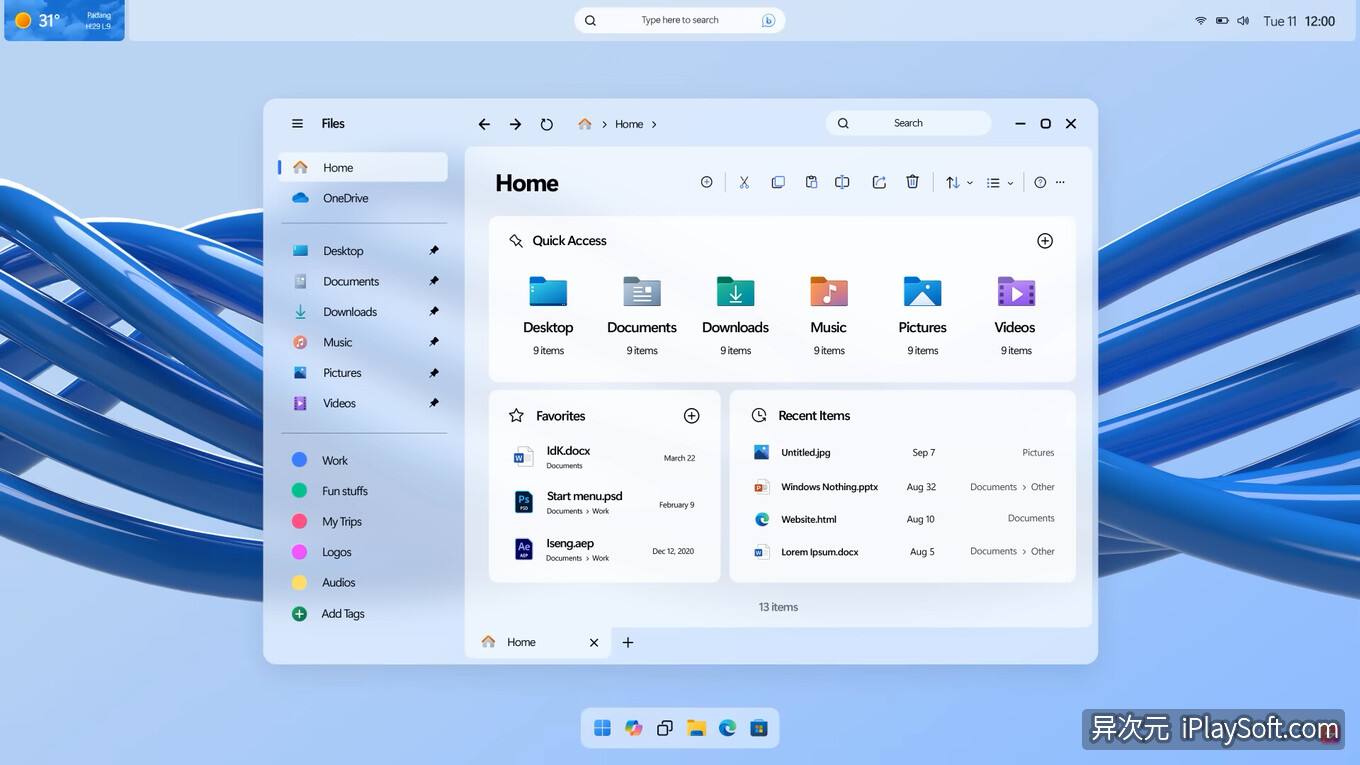Add a favorite using the plus button

point(691,415)
